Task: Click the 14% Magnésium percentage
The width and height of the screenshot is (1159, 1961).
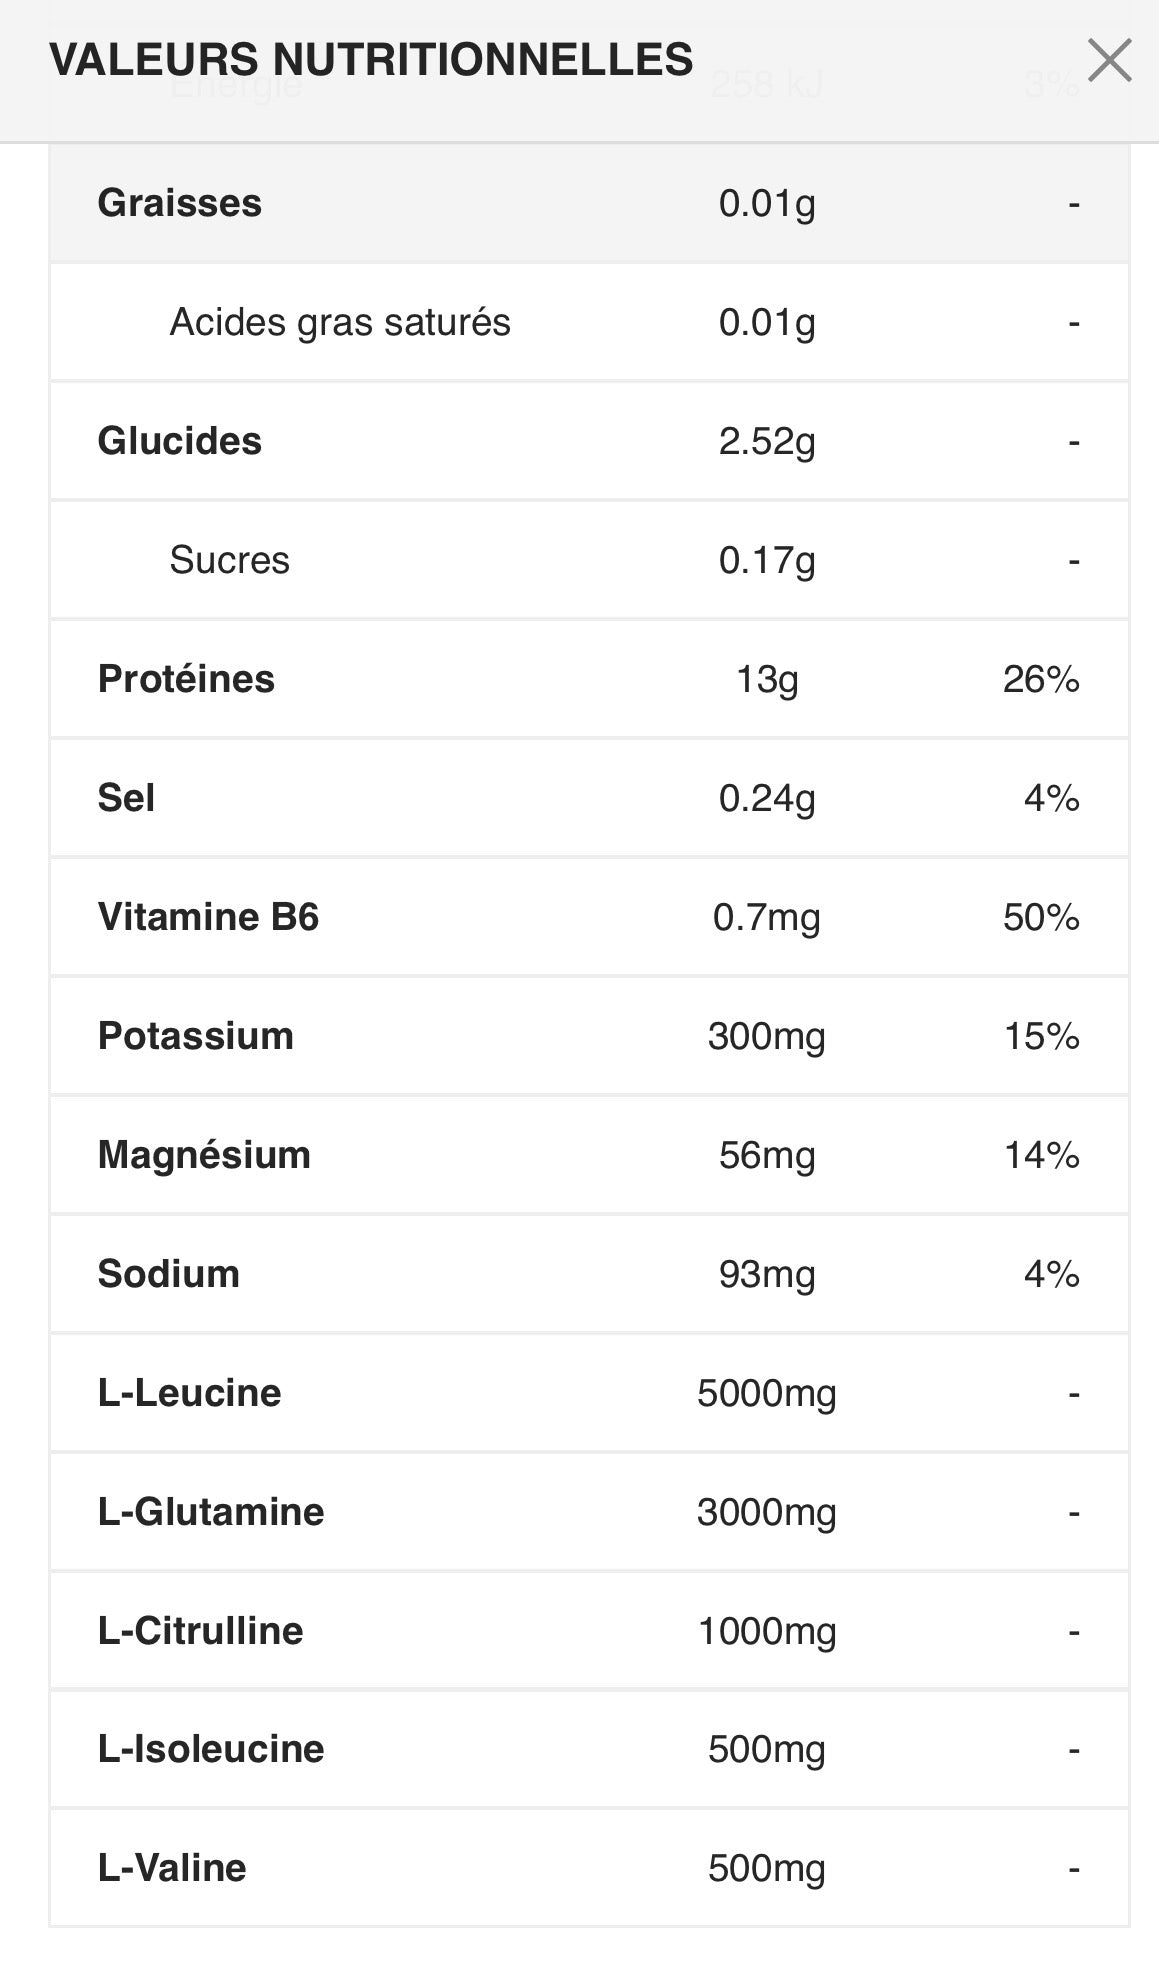Action: click(1041, 1155)
